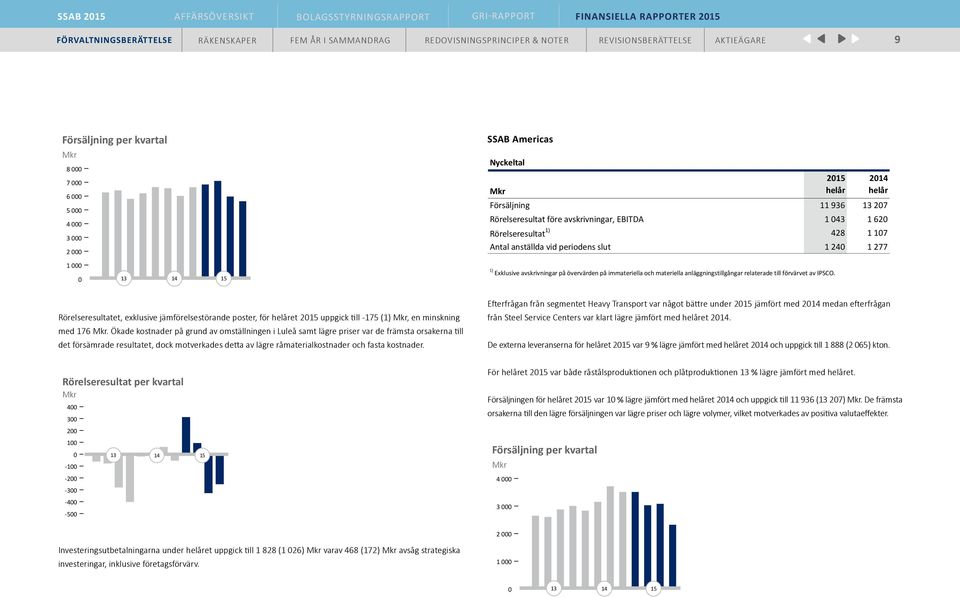Click the white right arrow in navigation bar

[855, 39]
